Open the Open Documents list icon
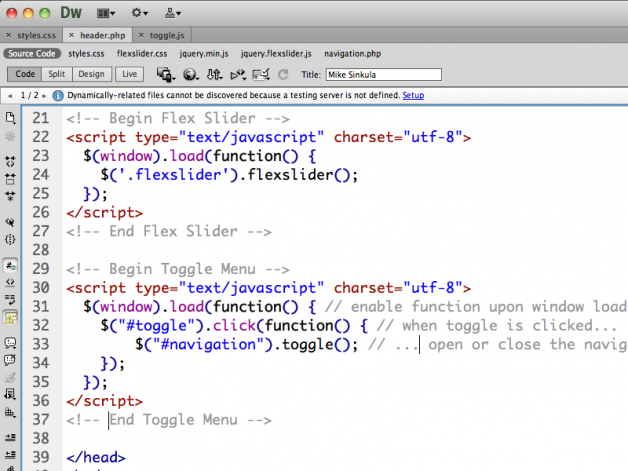This screenshot has width=628, height=471. coord(10,118)
